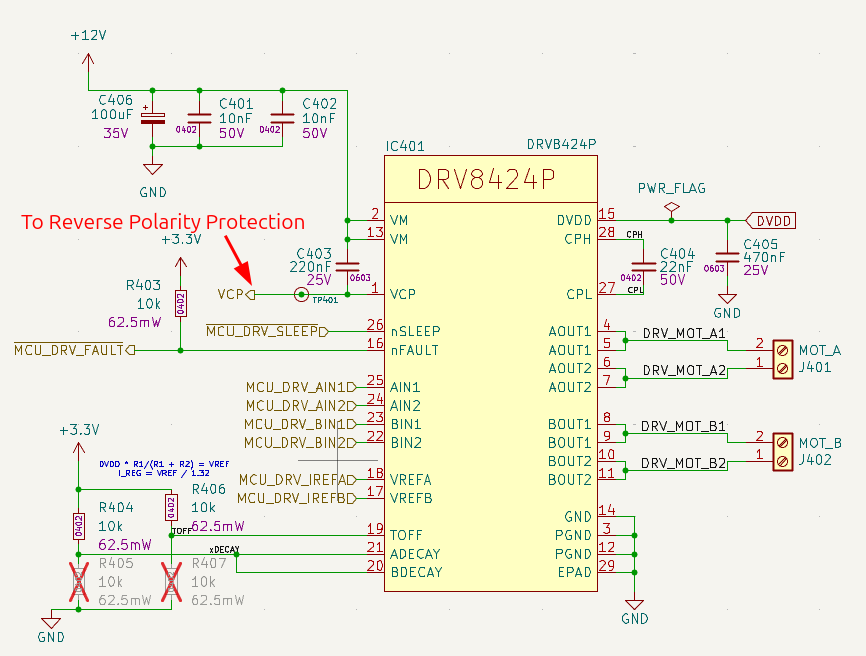Screen dimensions: 866x656
Task: Select the R403 10k resistor symbol
Action: point(181,304)
